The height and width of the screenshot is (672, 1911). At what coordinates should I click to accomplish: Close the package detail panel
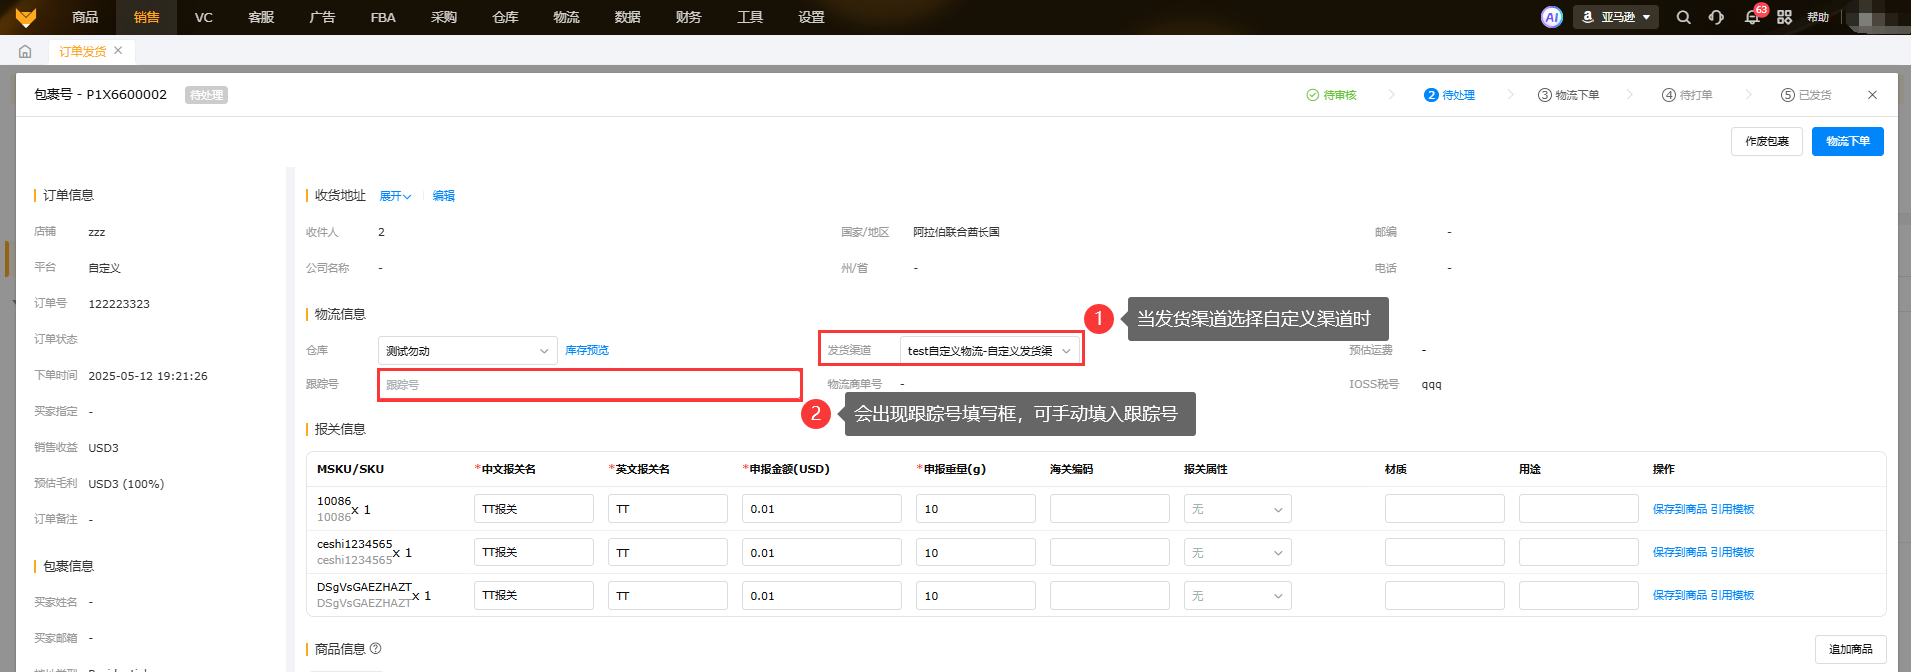point(1872,95)
